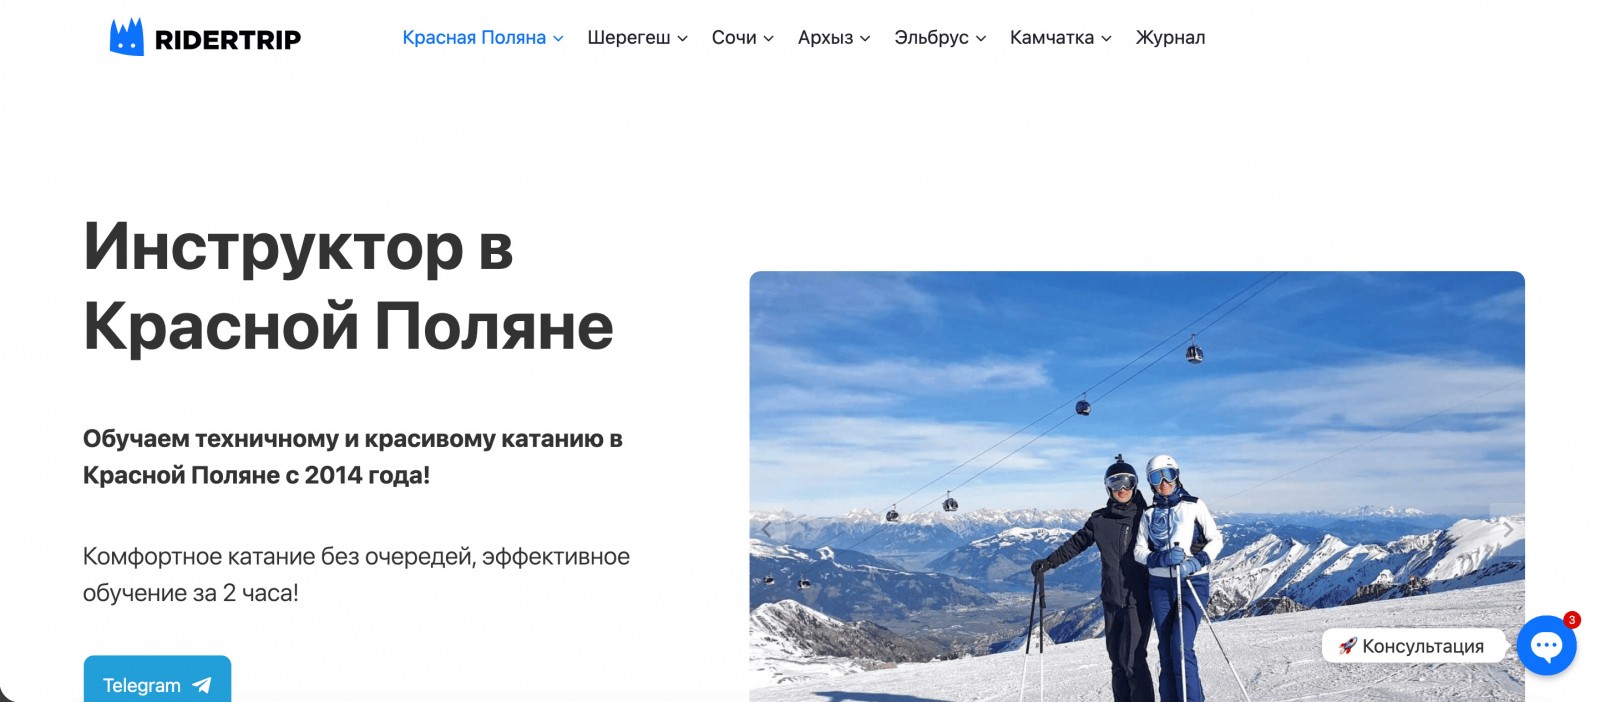
Task: Click the skiers photo in the slider
Action: [1137, 486]
